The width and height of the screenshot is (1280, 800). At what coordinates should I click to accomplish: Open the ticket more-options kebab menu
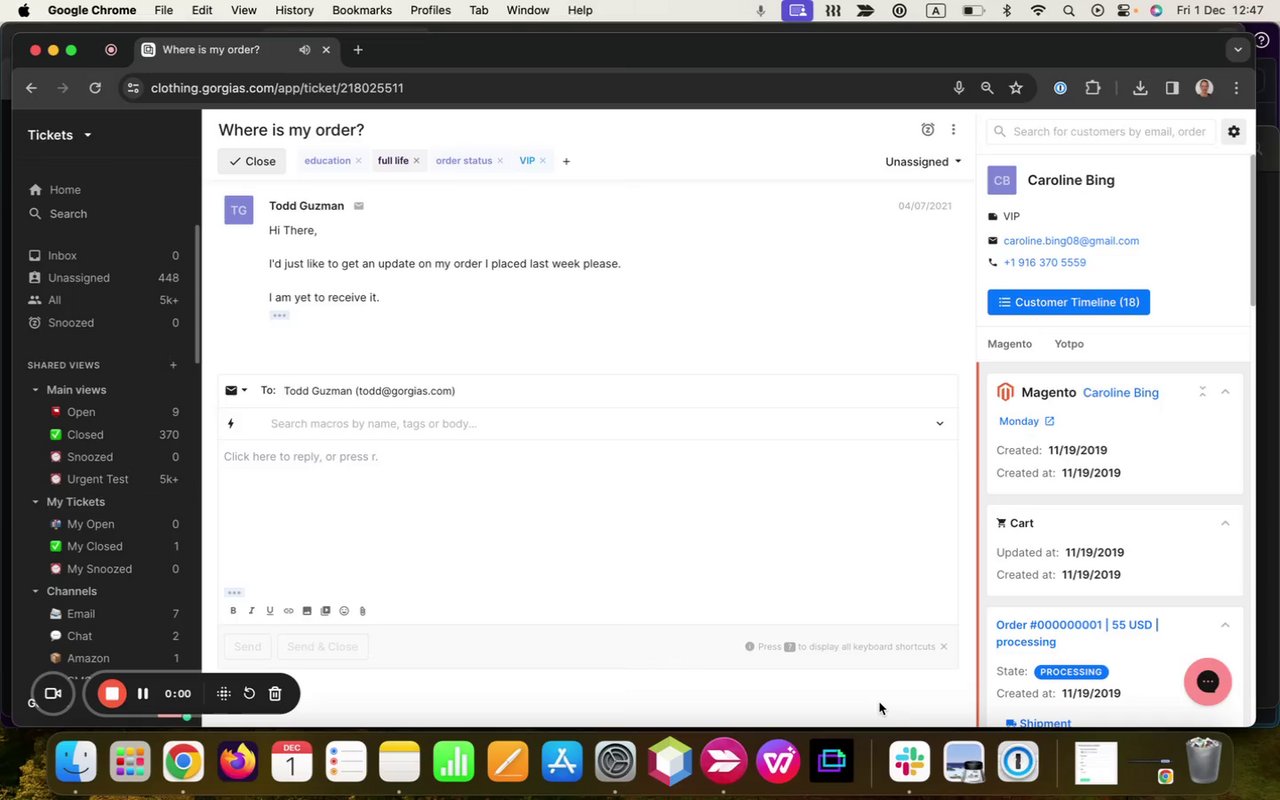pos(953,130)
